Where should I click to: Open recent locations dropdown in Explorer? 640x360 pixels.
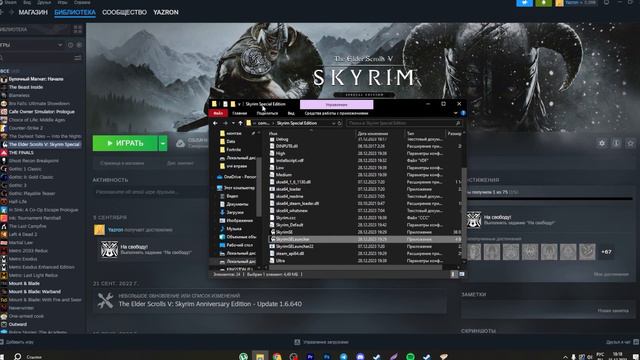click(233, 123)
